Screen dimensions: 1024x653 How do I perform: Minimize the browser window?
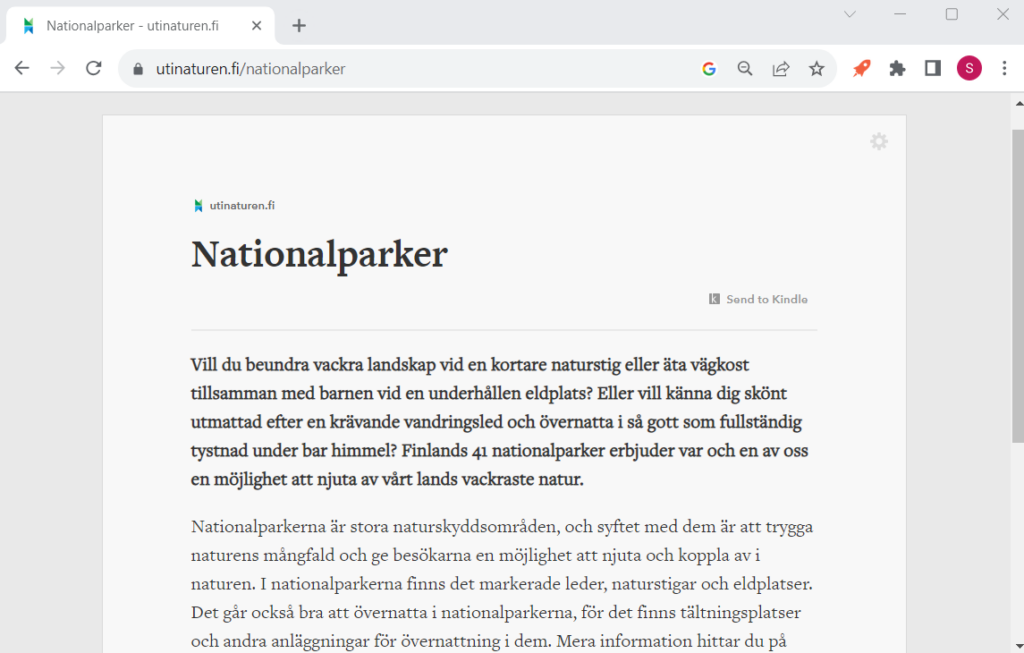(900, 14)
